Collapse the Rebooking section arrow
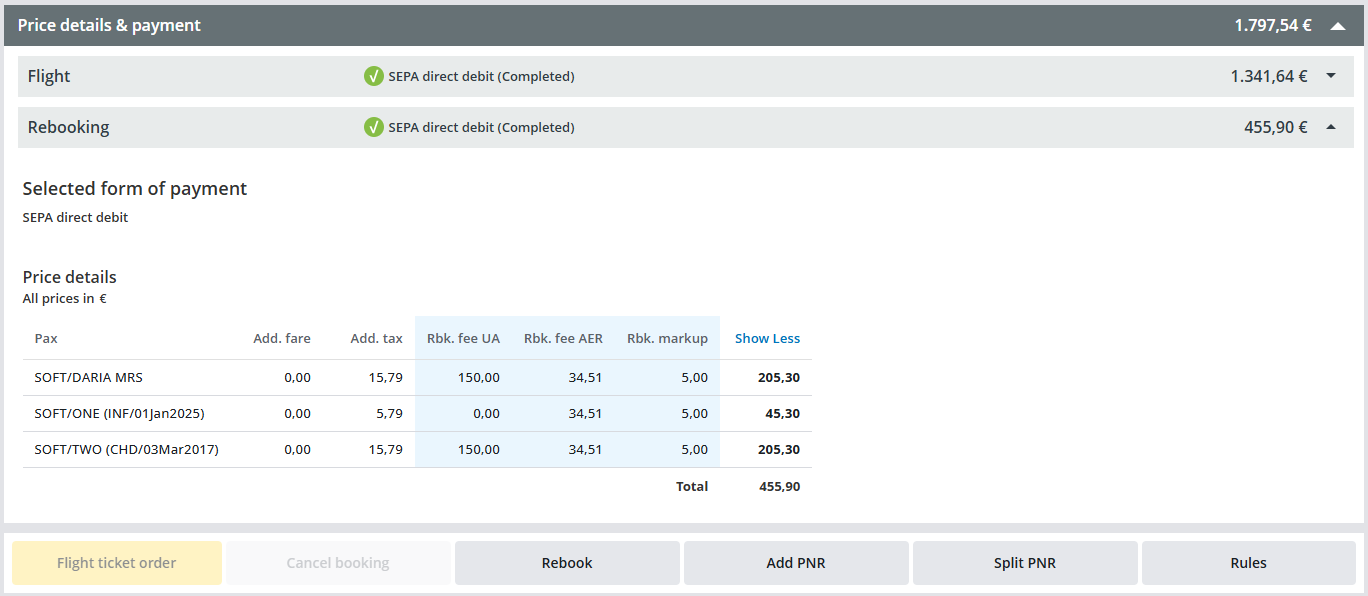 coord(1331,127)
